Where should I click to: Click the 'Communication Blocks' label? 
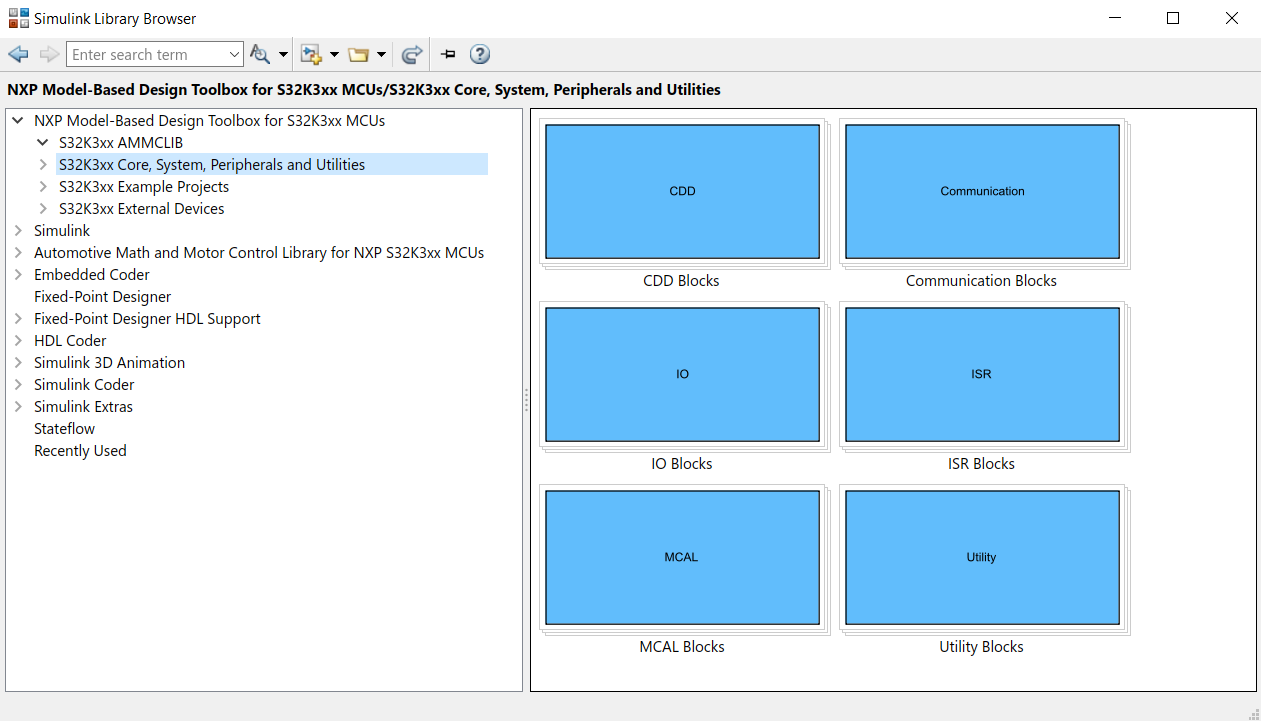pos(981,281)
